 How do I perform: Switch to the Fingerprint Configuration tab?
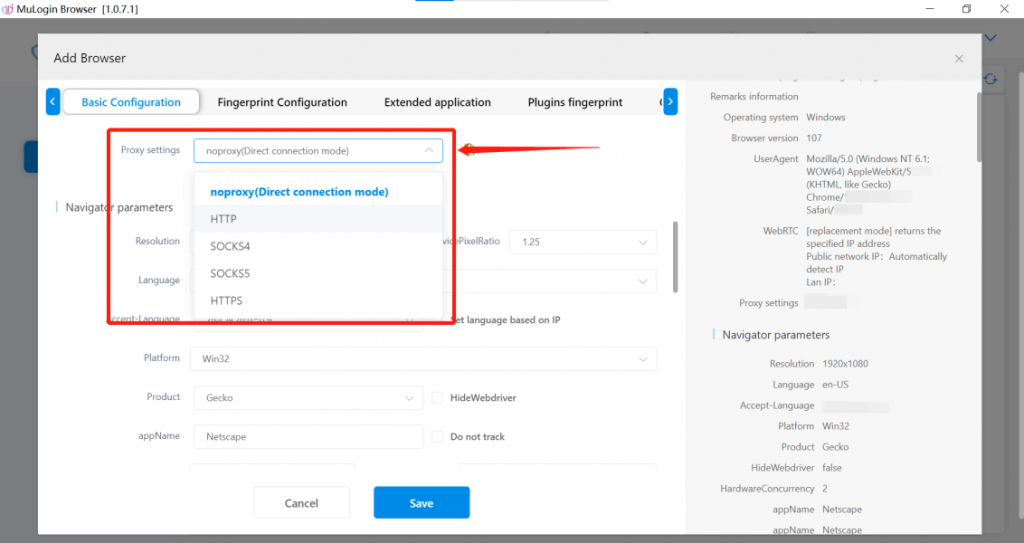tap(282, 102)
